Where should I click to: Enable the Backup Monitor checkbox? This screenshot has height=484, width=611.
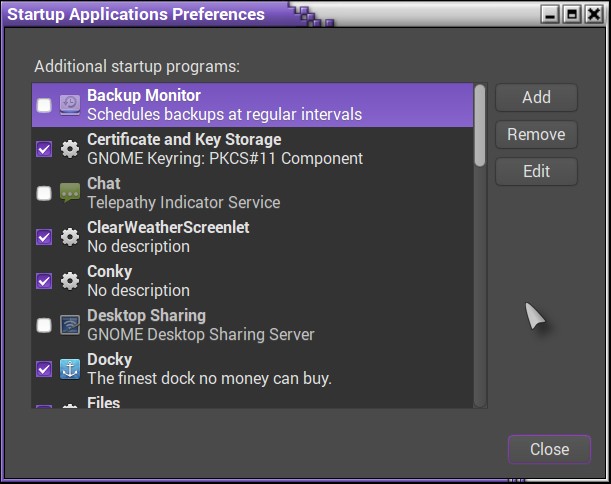tap(44, 105)
